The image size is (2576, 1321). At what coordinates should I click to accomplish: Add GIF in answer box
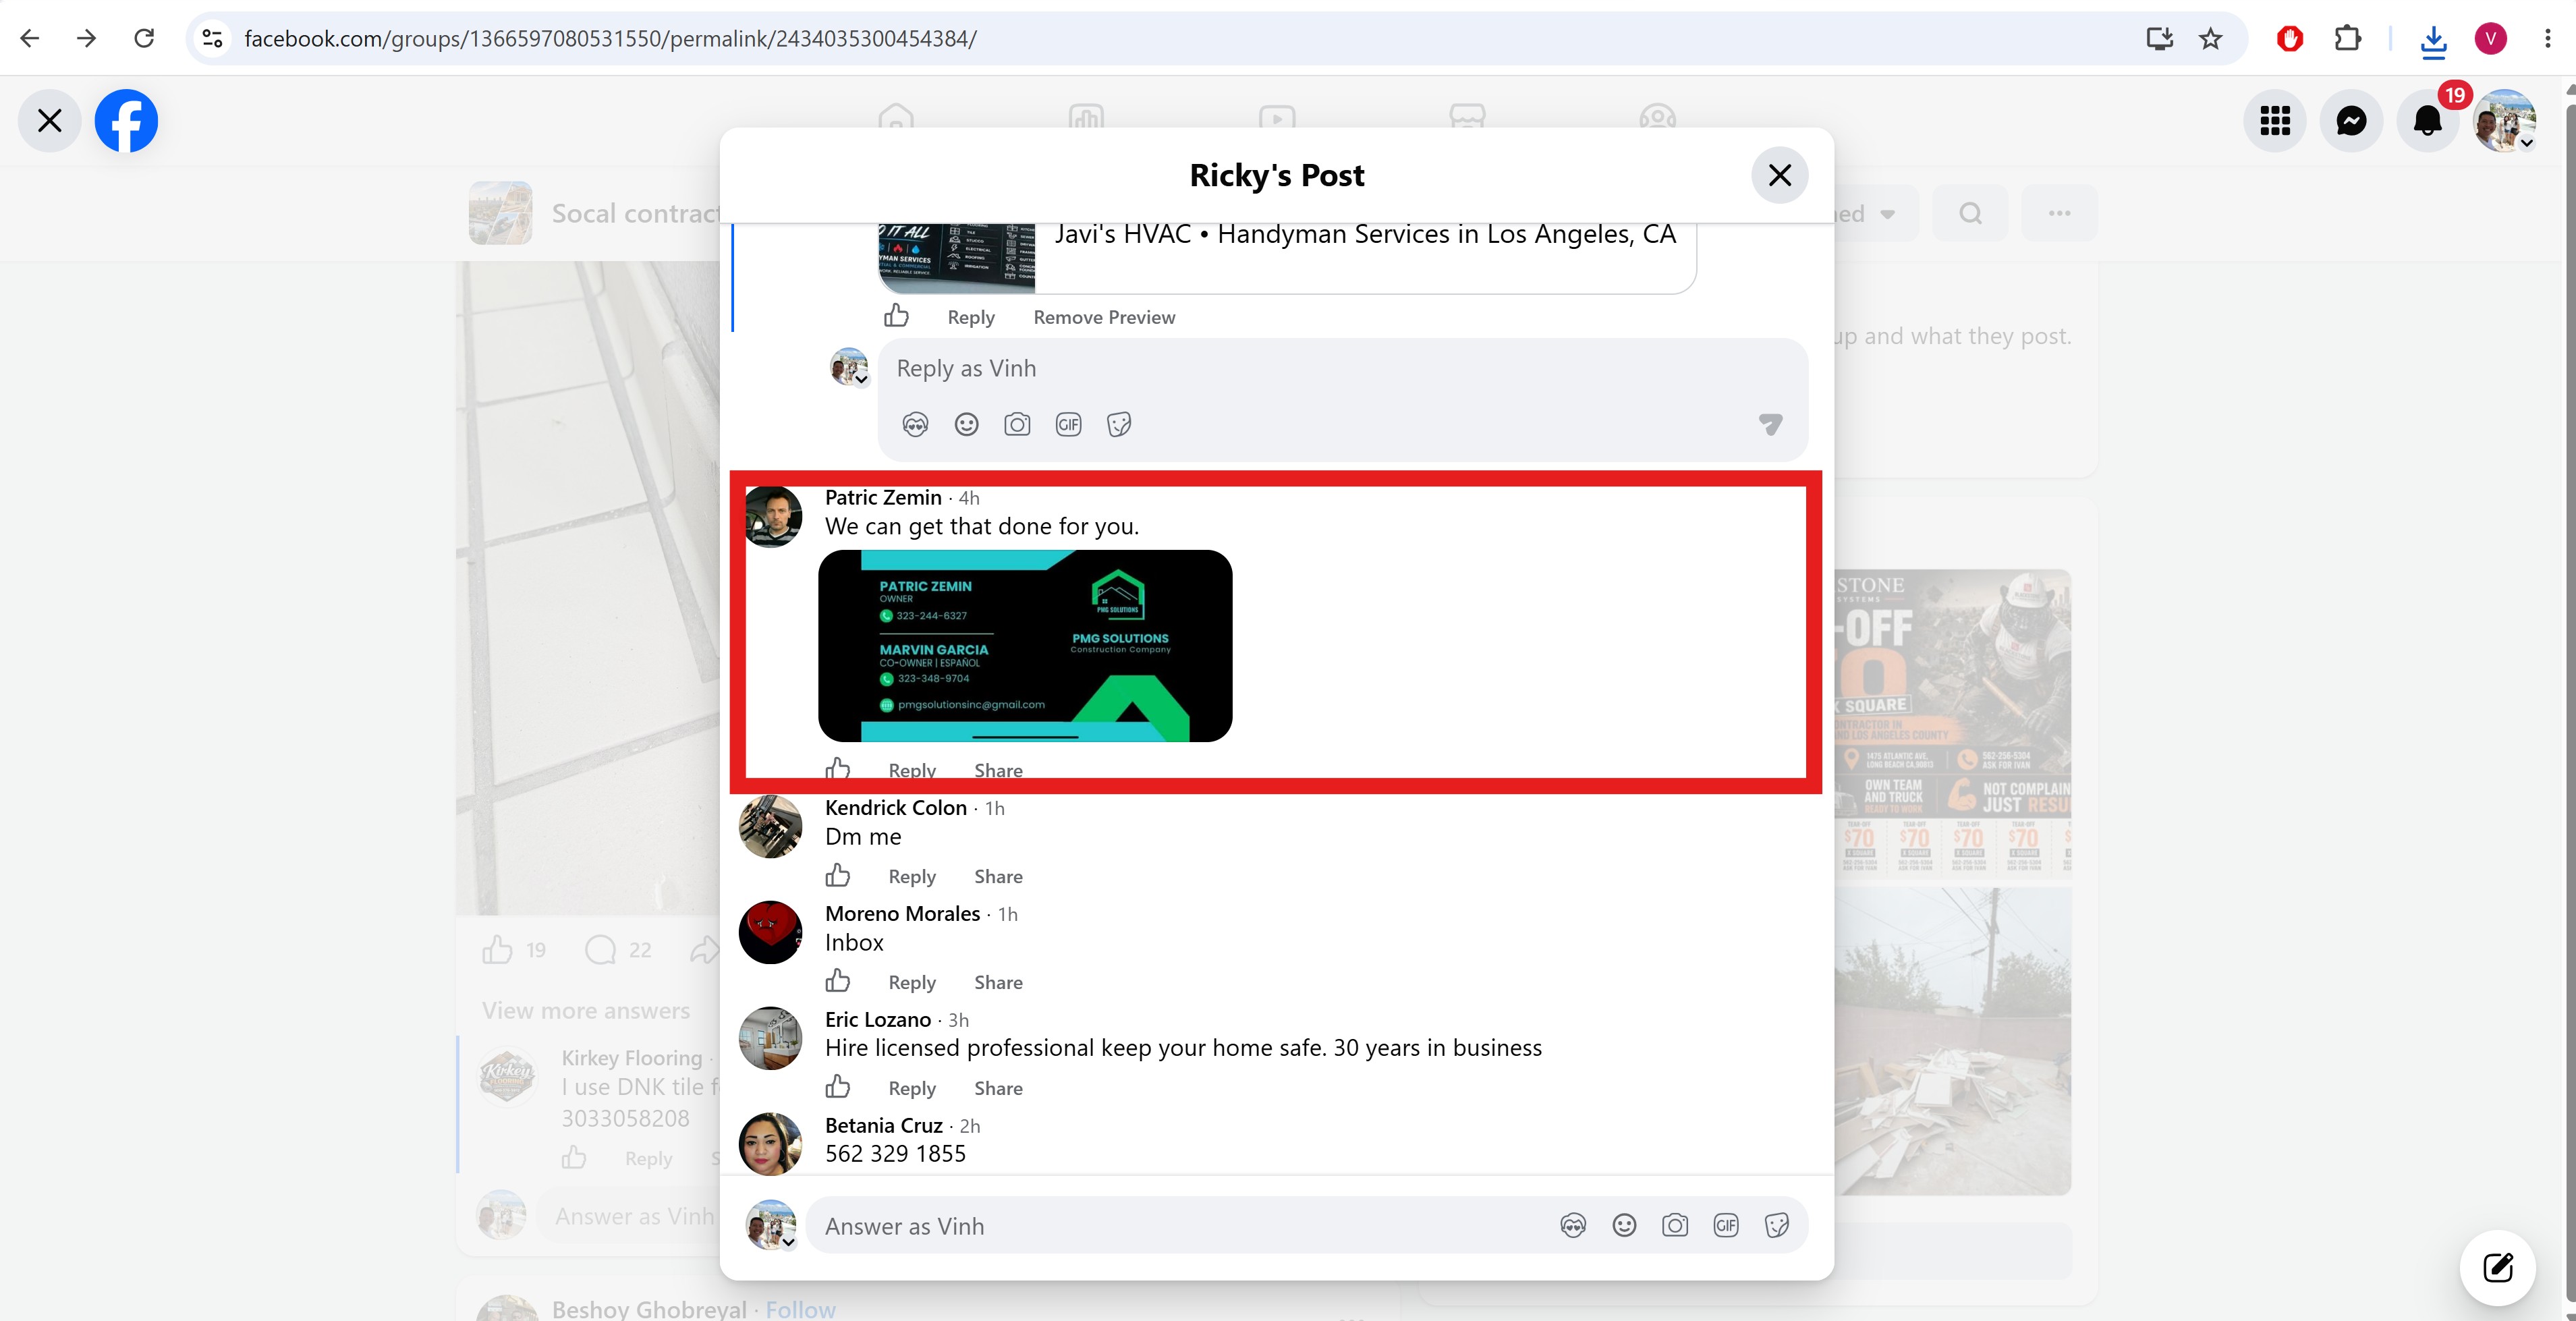1726,1226
